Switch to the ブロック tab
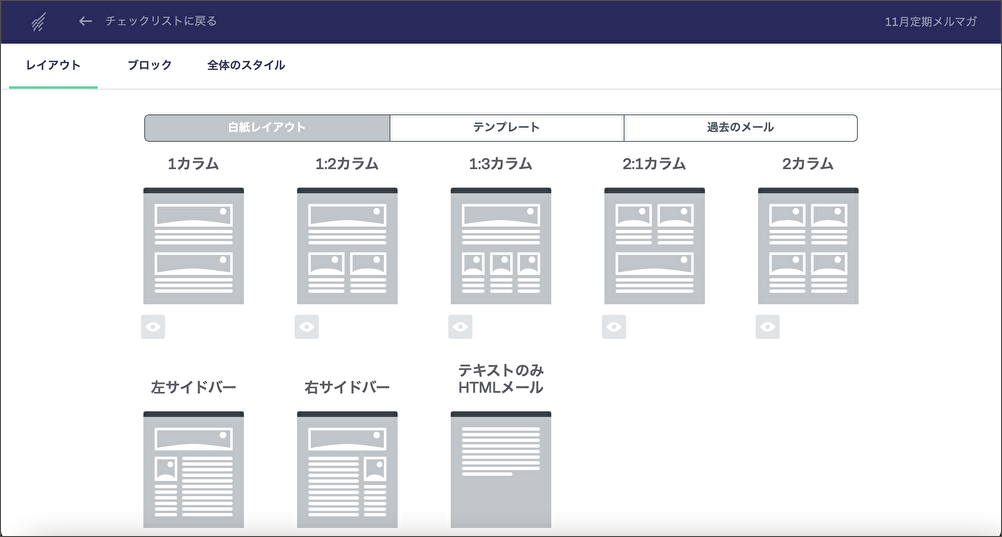 (150, 65)
